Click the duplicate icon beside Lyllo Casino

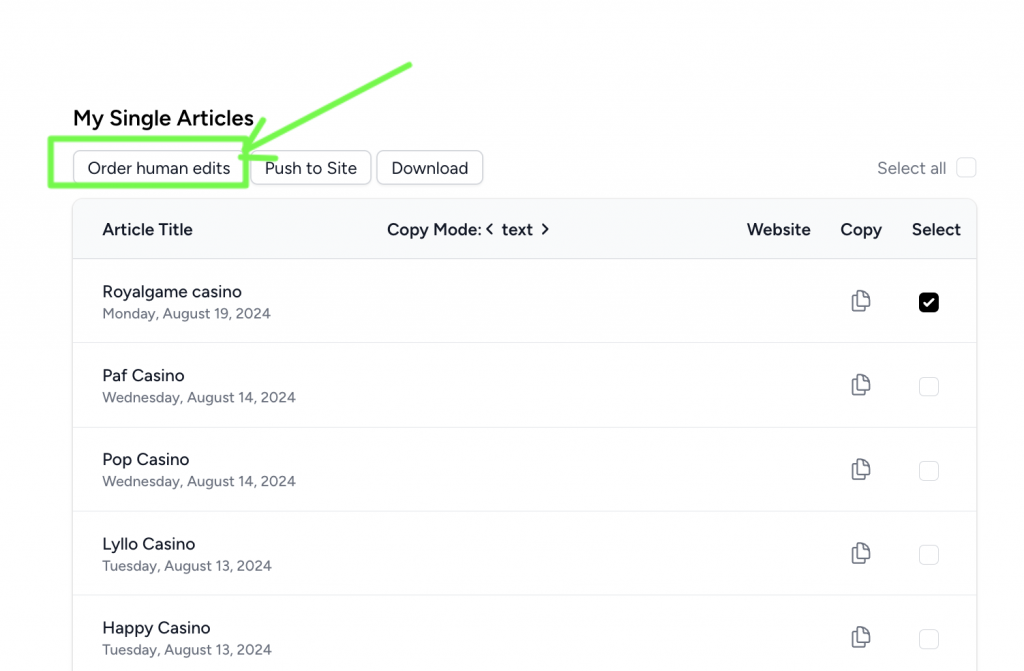[860, 553]
